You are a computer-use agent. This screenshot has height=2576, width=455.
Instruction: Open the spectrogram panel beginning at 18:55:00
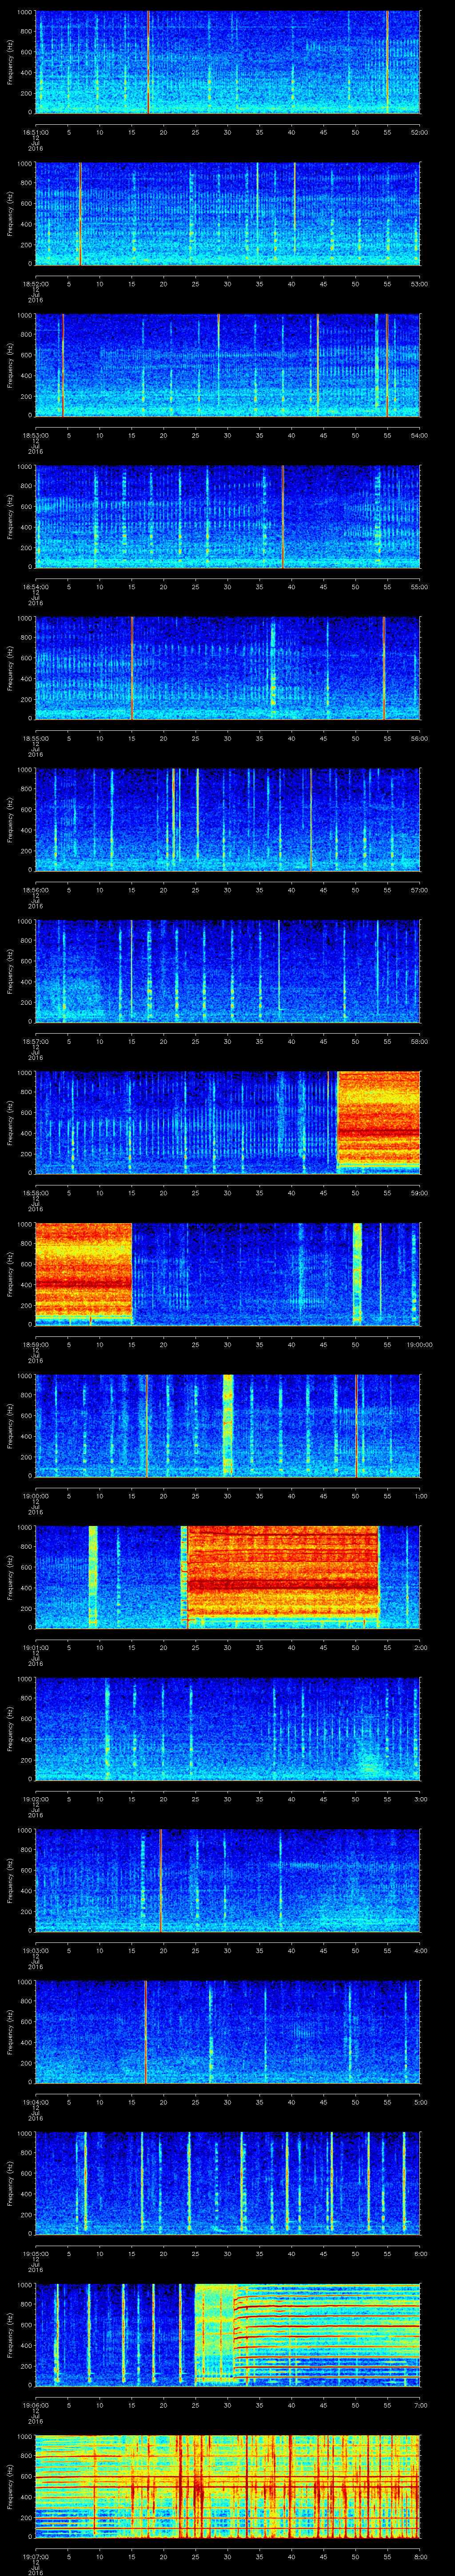pos(228,668)
